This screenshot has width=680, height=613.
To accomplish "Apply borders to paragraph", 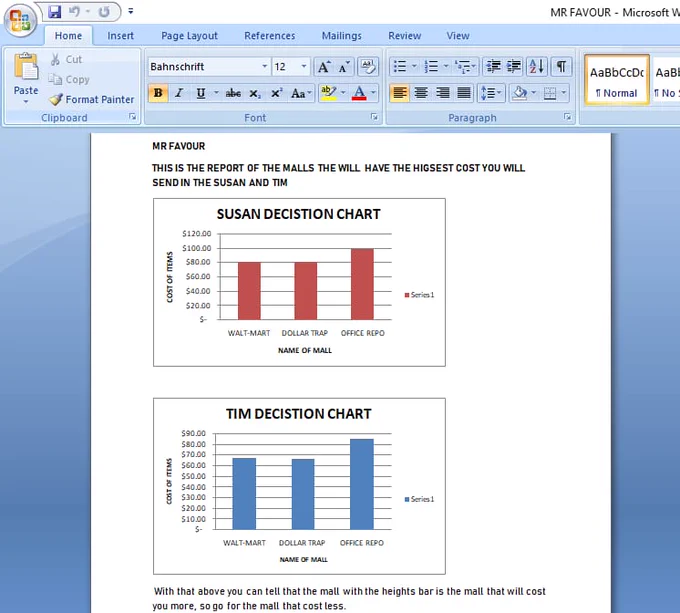I will 549,93.
